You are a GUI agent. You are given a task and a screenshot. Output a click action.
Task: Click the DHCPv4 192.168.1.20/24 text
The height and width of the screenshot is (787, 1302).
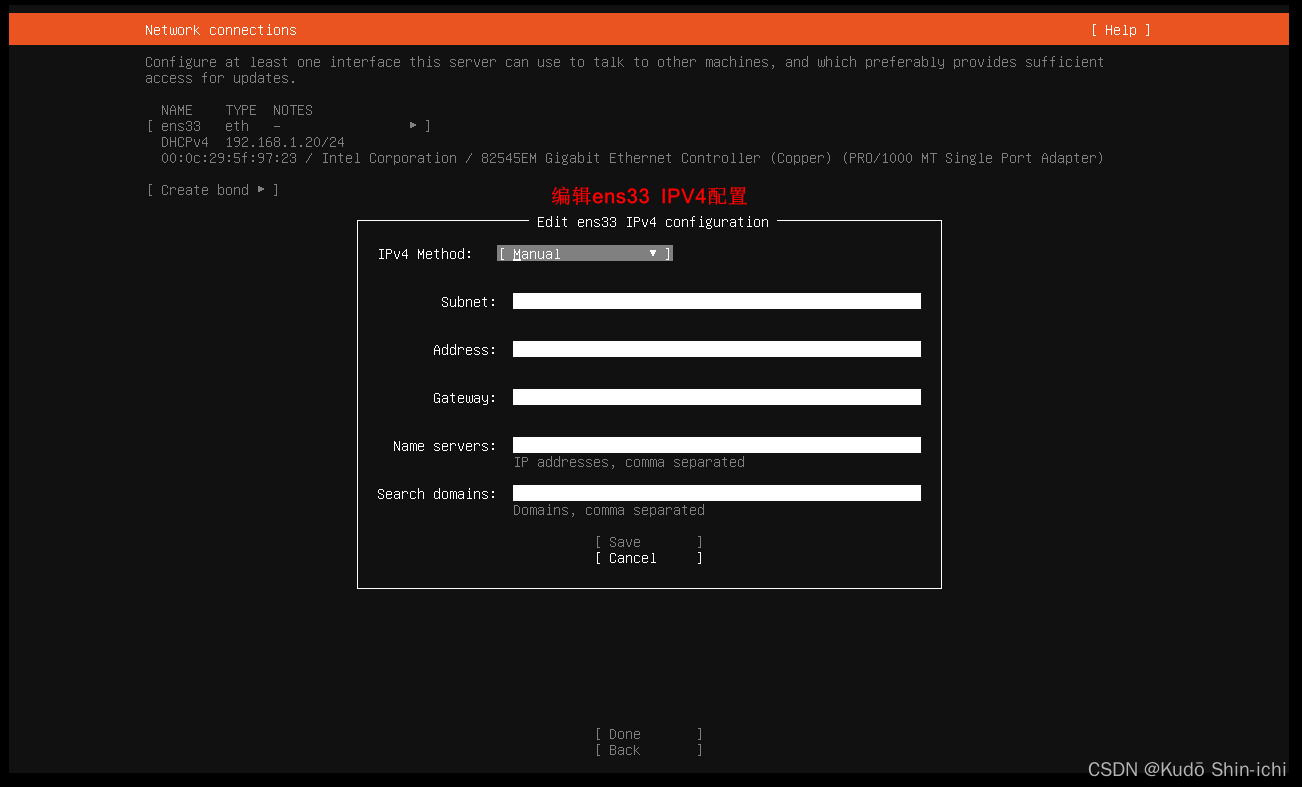(253, 142)
